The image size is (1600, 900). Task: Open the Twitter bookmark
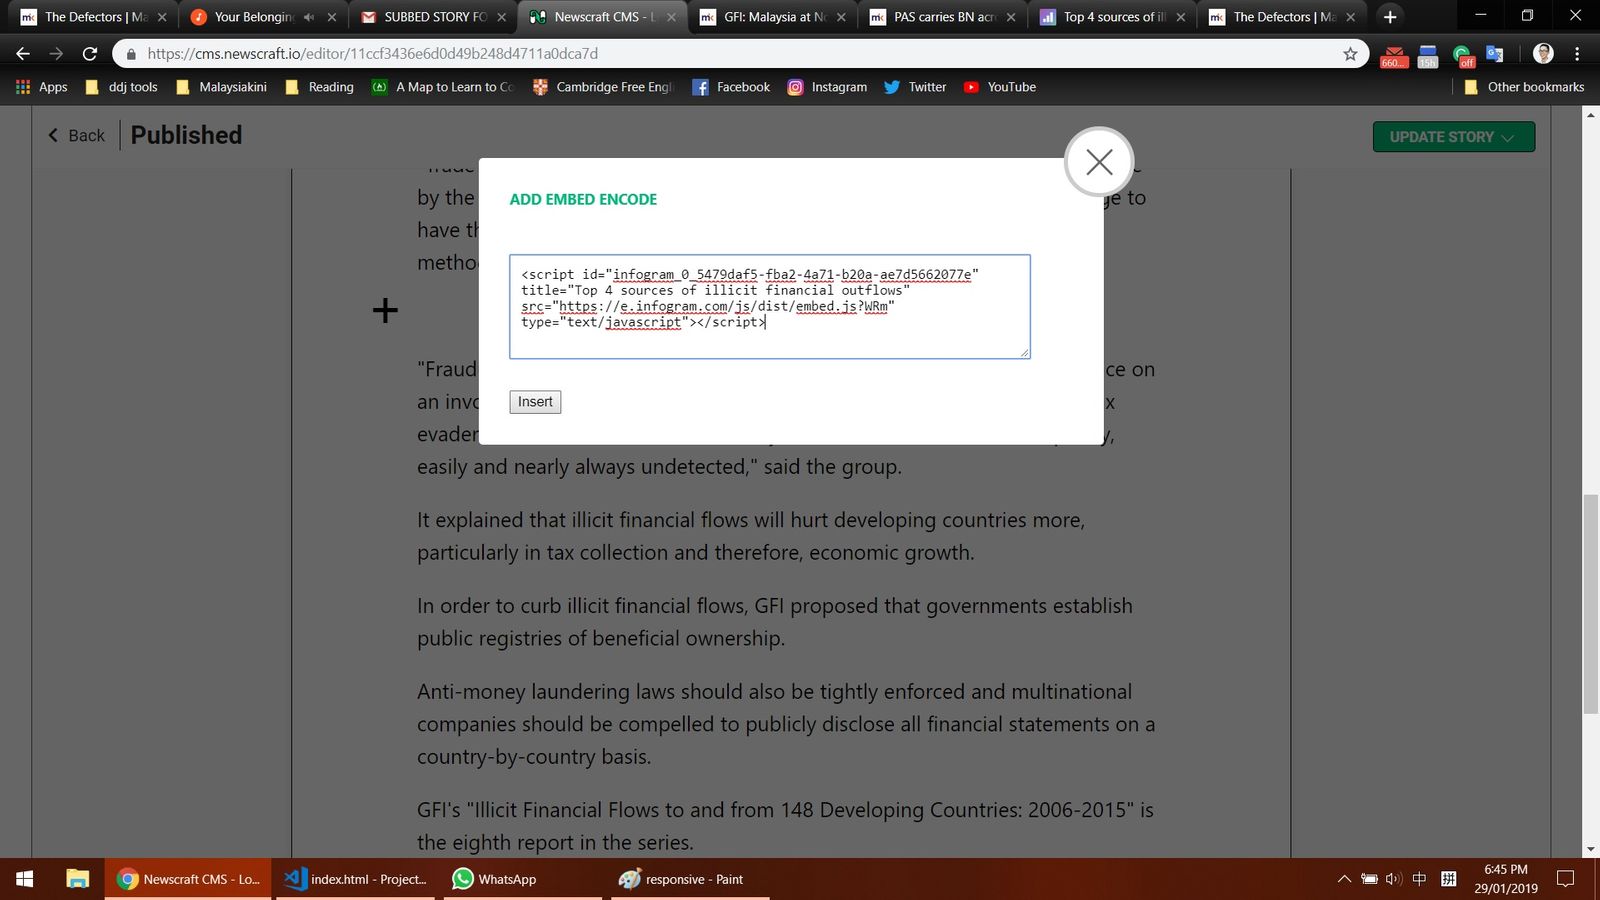(x=915, y=87)
